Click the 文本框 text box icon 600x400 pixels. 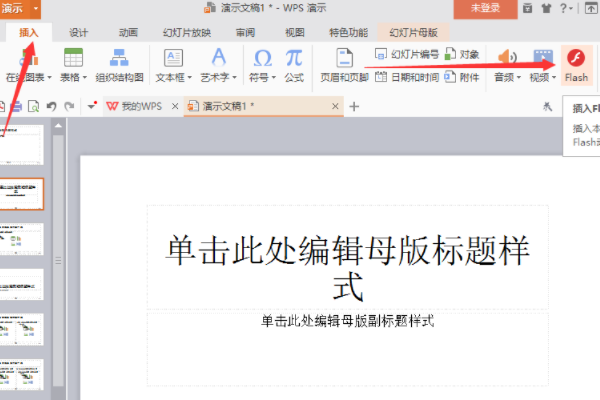pos(173,58)
